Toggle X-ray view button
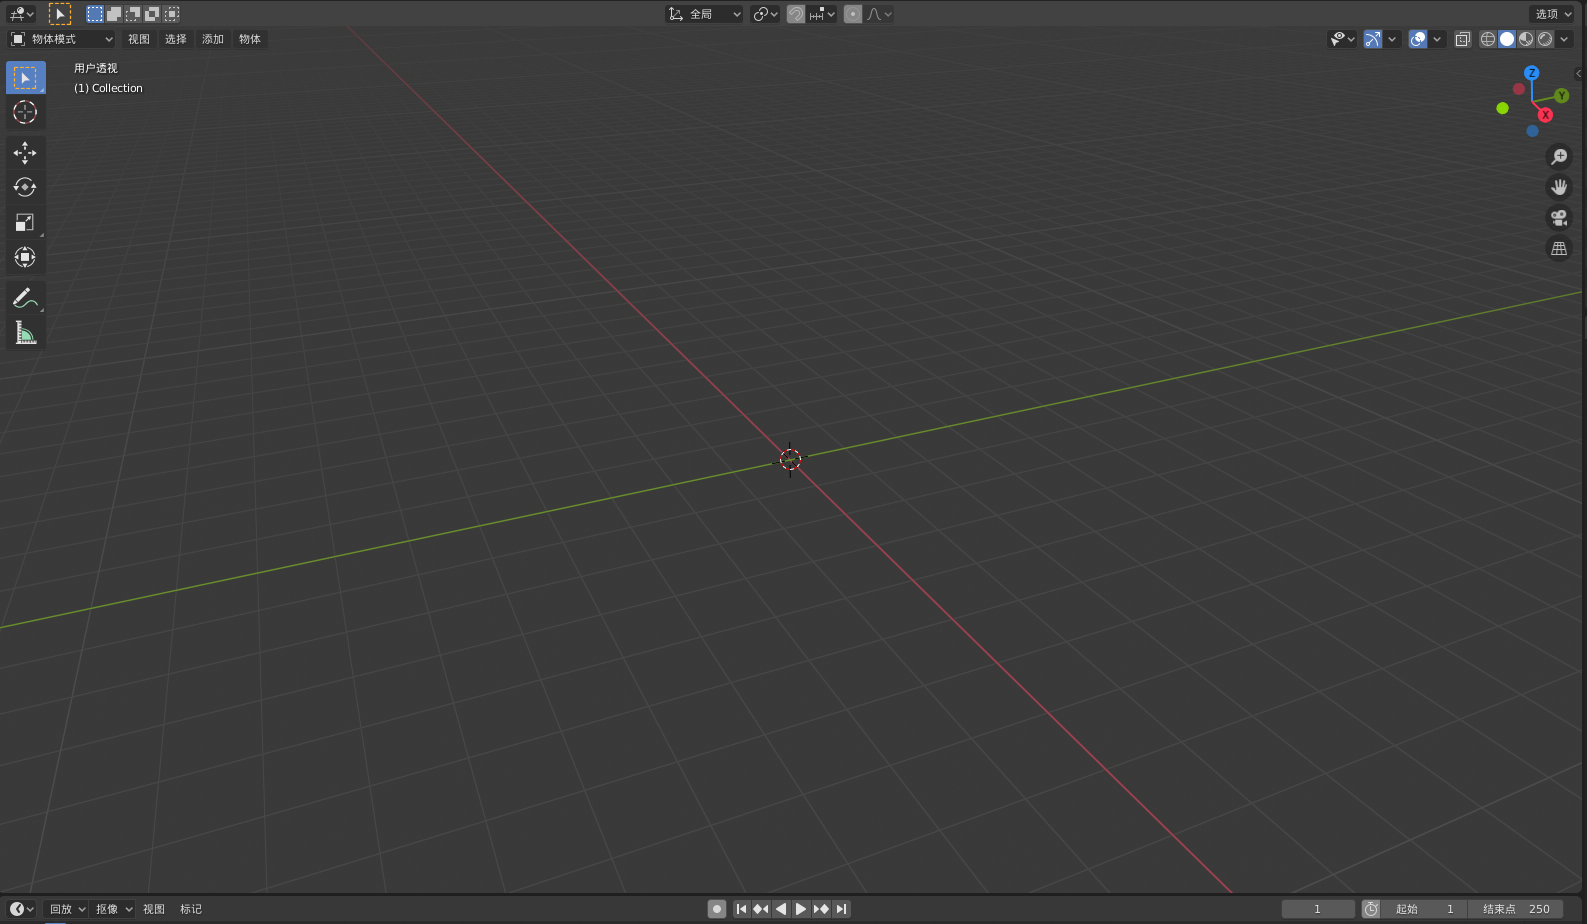 click(x=1463, y=39)
